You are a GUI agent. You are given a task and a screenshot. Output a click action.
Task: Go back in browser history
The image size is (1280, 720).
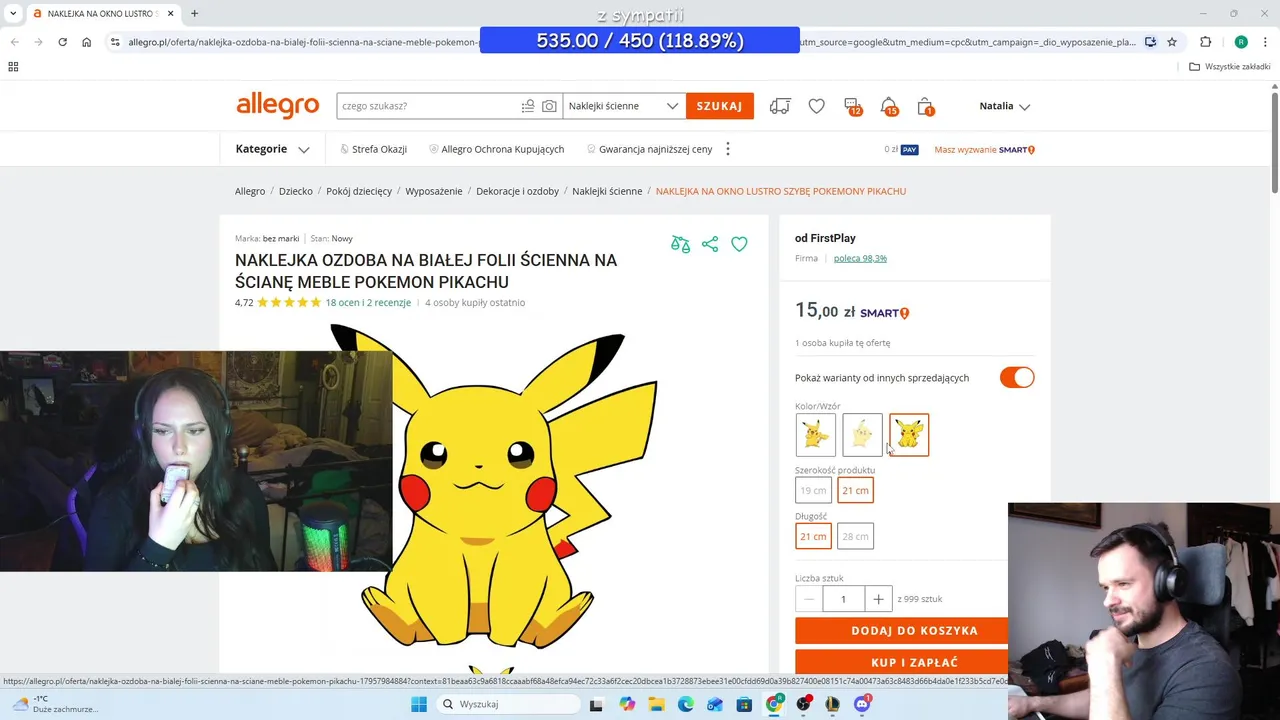coord(14,42)
